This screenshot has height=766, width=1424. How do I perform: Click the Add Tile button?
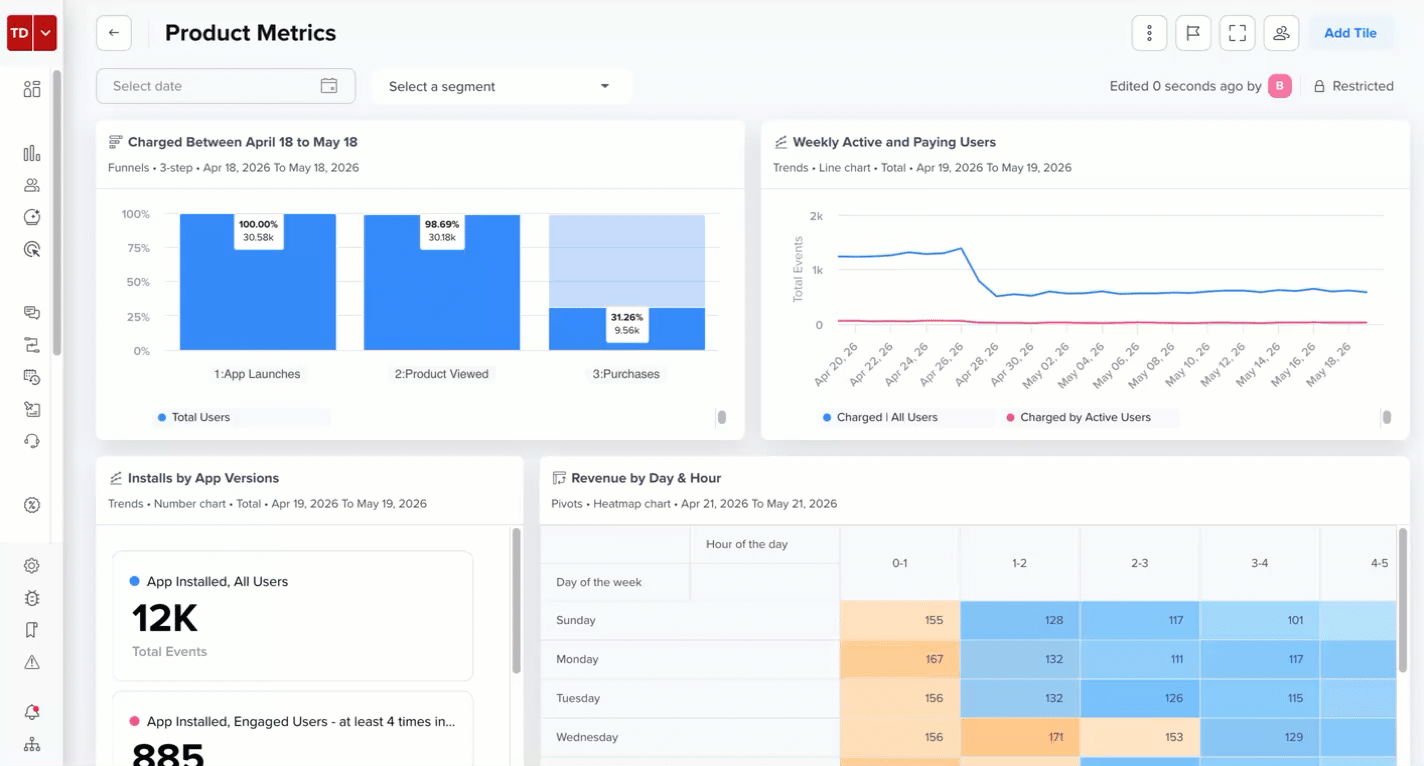point(1350,33)
